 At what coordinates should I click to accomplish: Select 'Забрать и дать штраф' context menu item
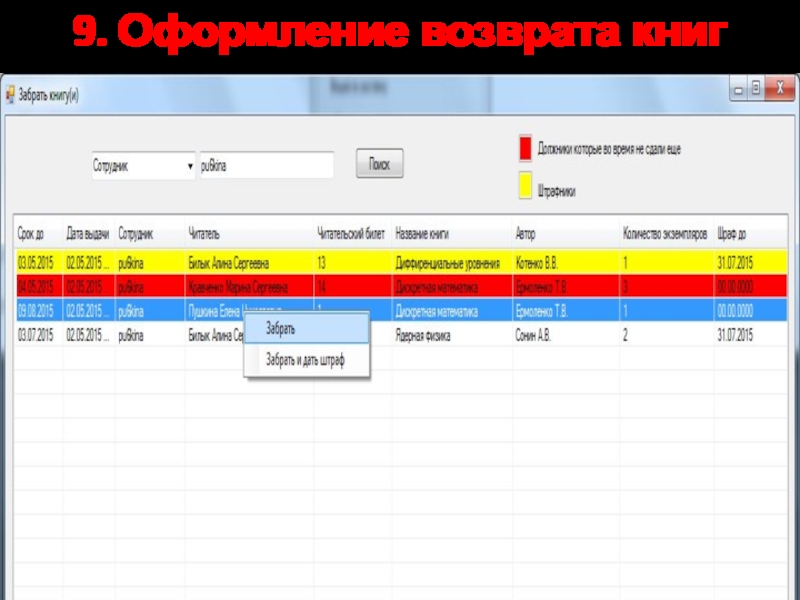[x=304, y=361]
